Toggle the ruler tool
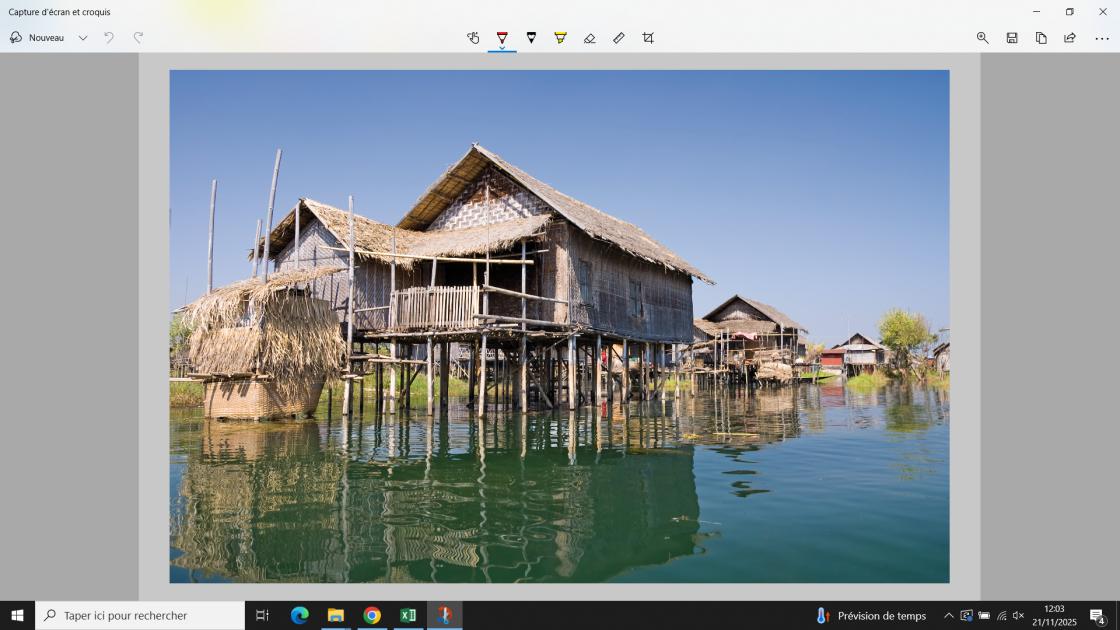 [619, 38]
